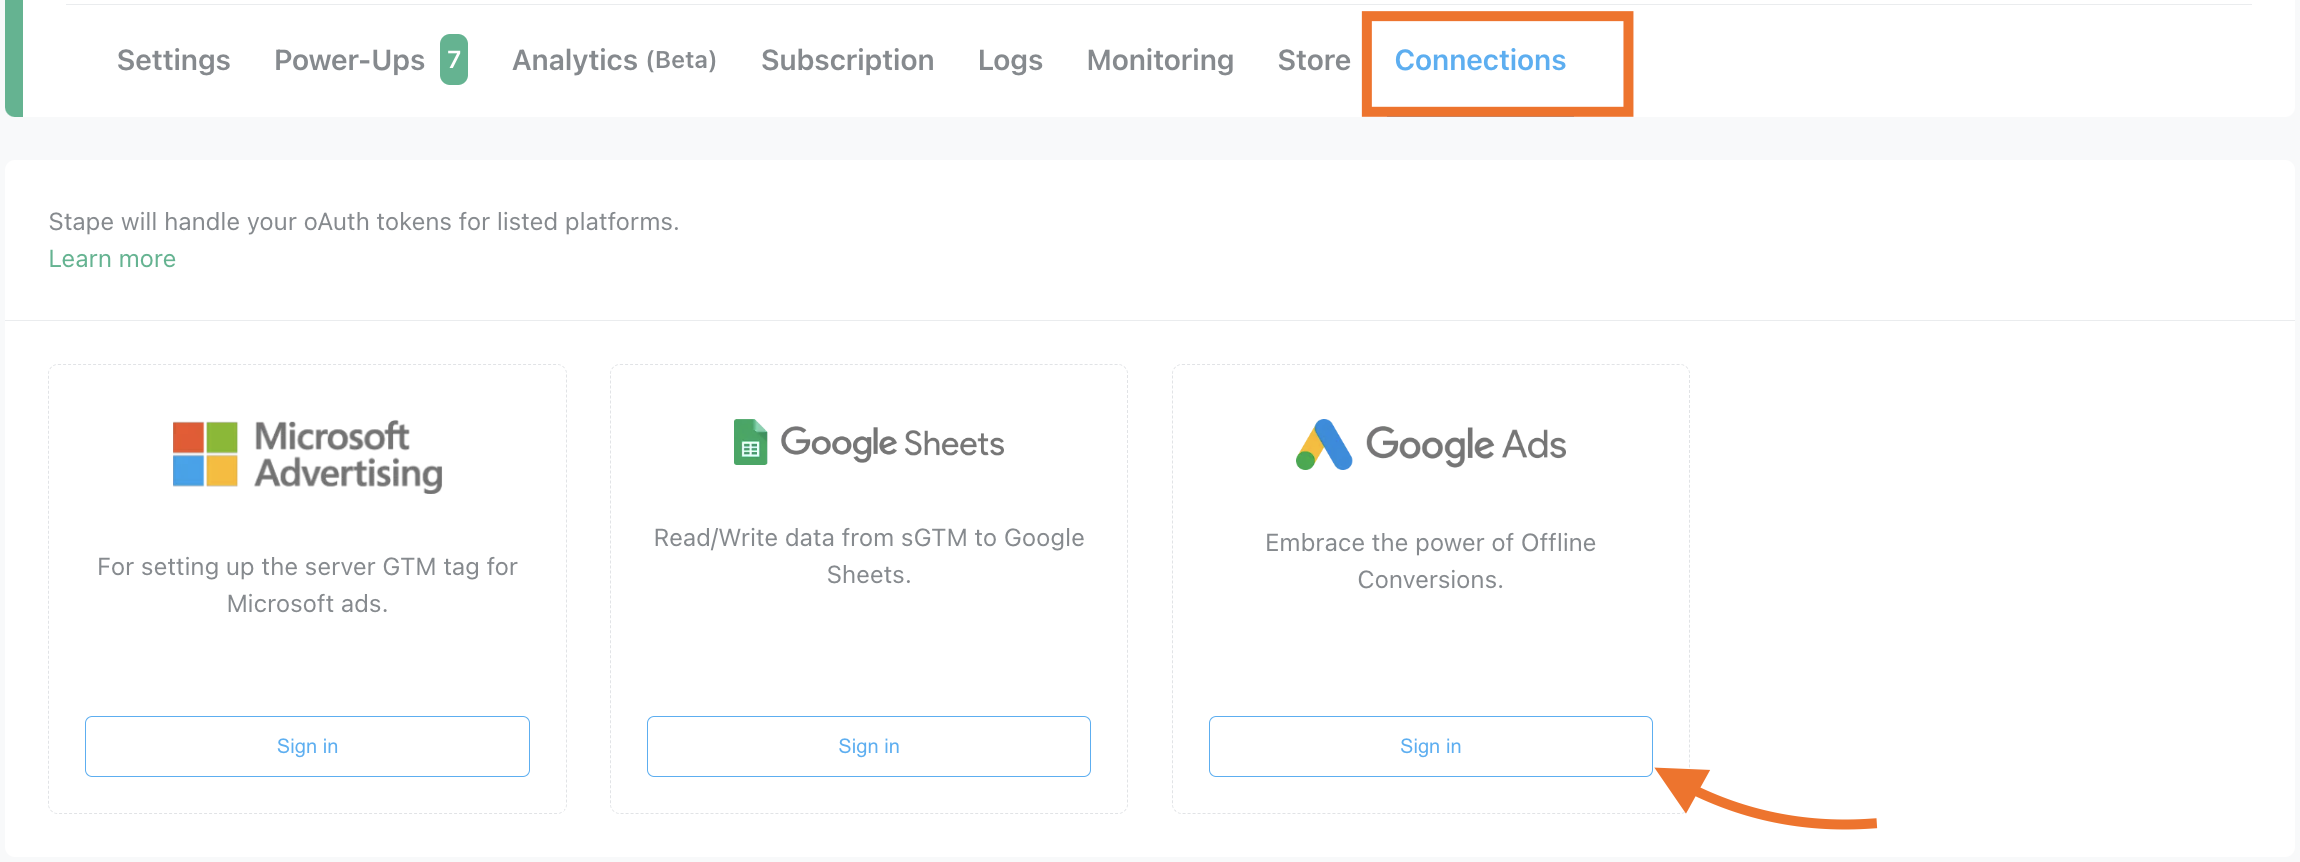Go to the Subscription tab
This screenshot has width=2300, height=862.
pyautogui.click(x=847, y=60)
